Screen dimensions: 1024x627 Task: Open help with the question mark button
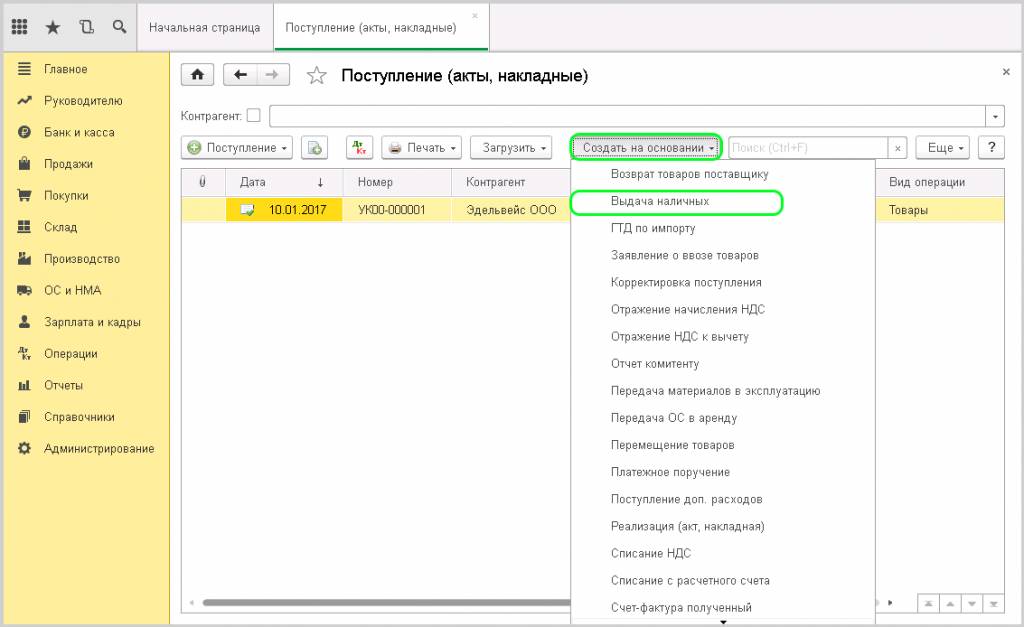(991, 148)
